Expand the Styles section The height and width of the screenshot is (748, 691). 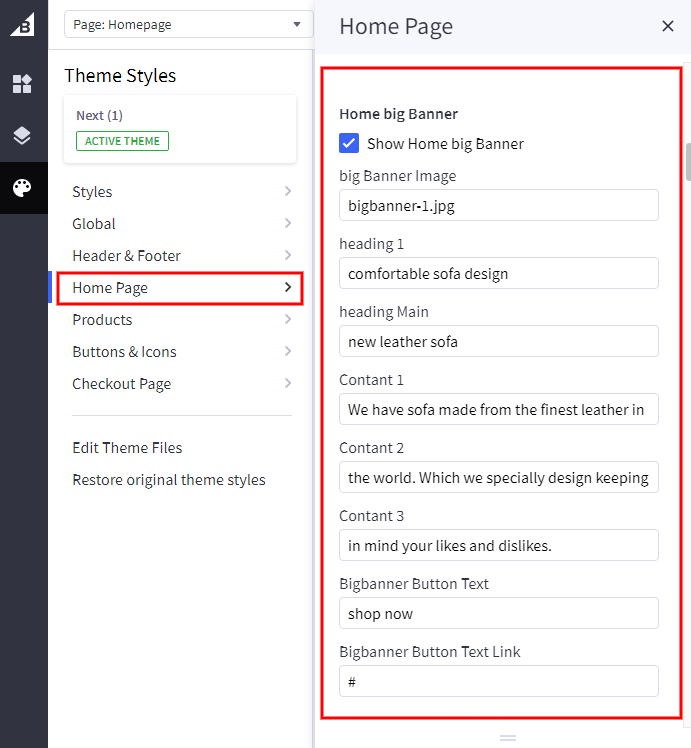pos(181,192)
